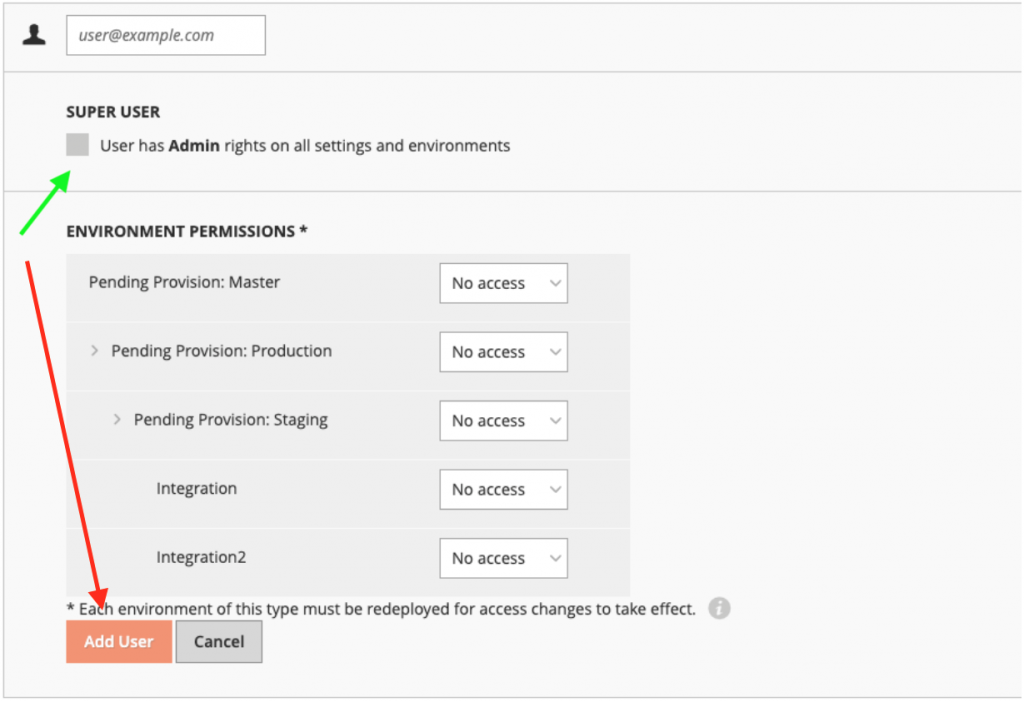
Task: Expand the Pending Provision: Staging row
Action: pyautogui.click(x=117, y=419)
